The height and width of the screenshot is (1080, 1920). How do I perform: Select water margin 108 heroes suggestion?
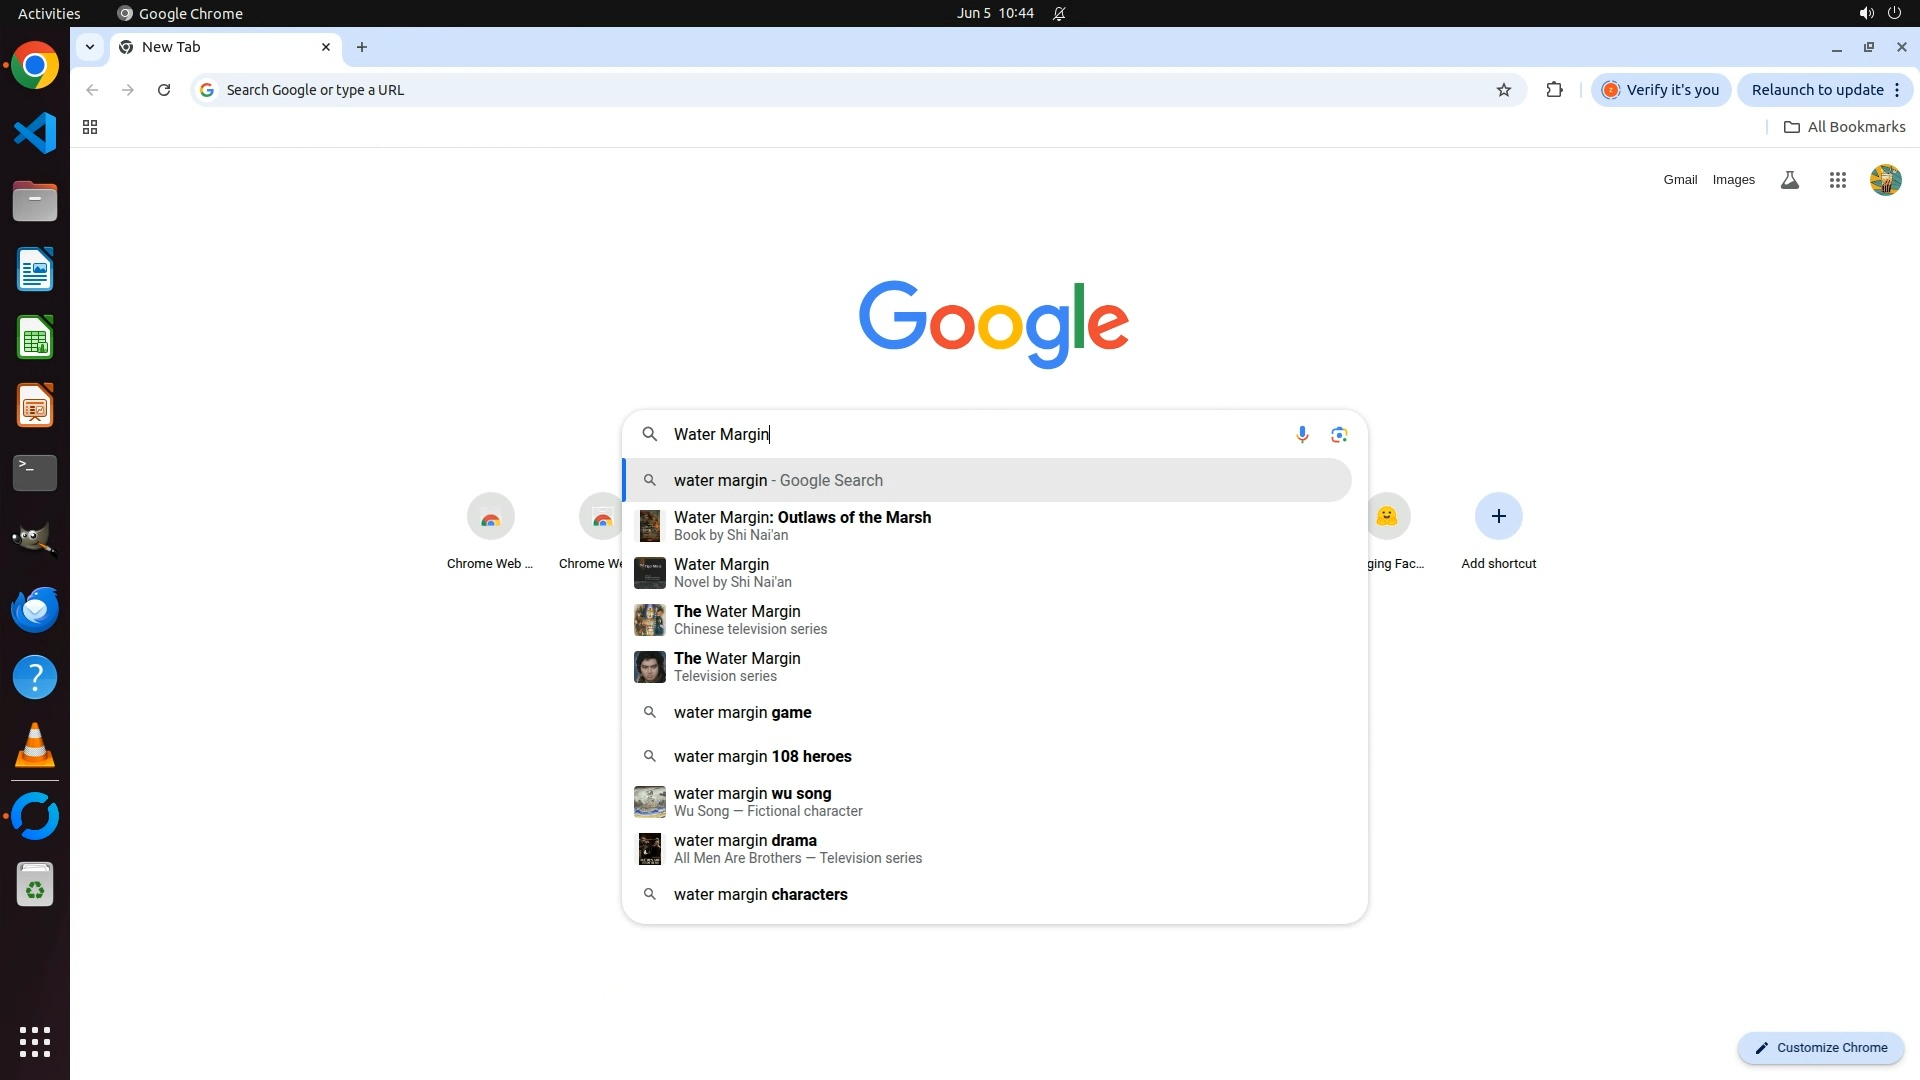(x=762, y=756)
